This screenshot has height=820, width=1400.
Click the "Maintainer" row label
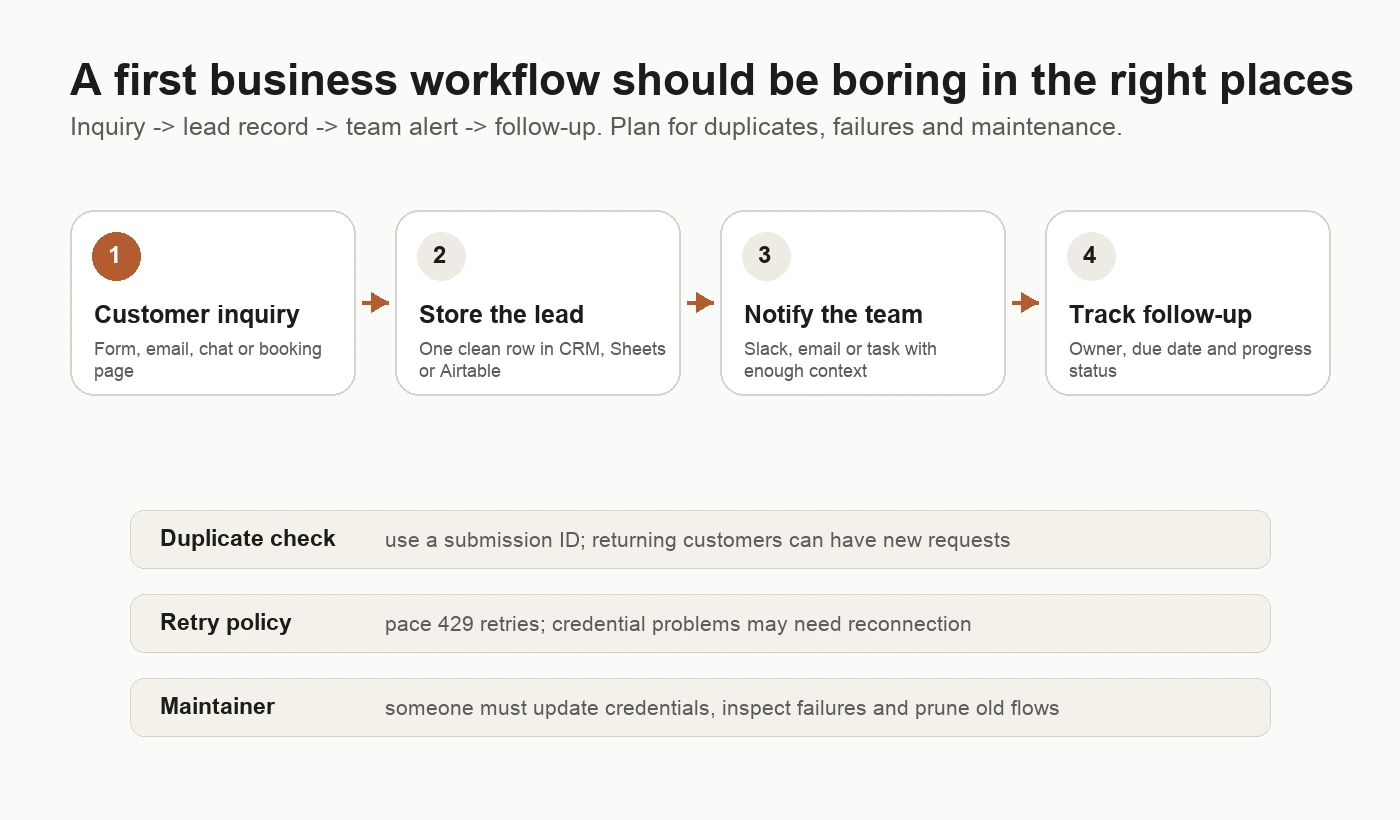(217, 707)
